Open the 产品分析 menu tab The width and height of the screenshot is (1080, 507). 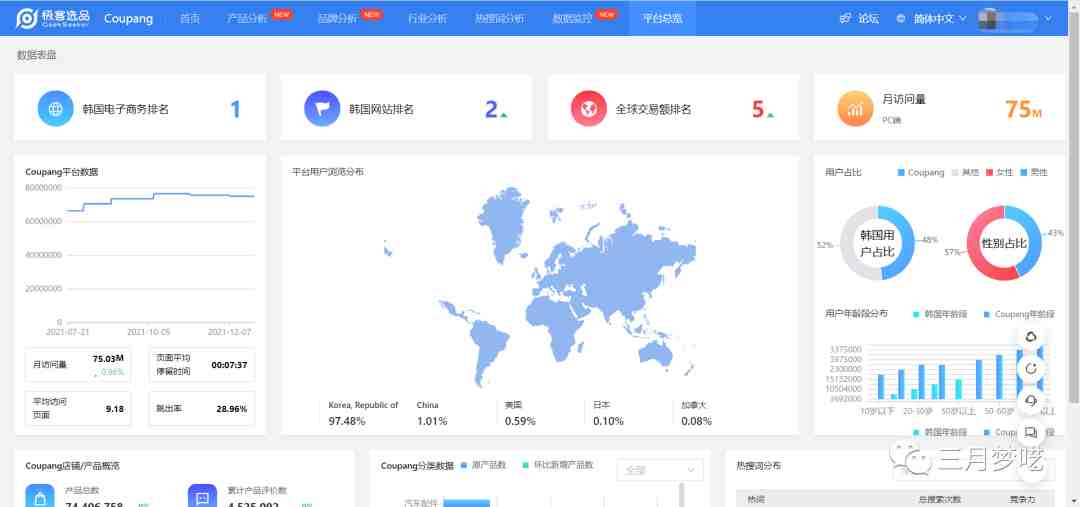click(x=247, y=19)
